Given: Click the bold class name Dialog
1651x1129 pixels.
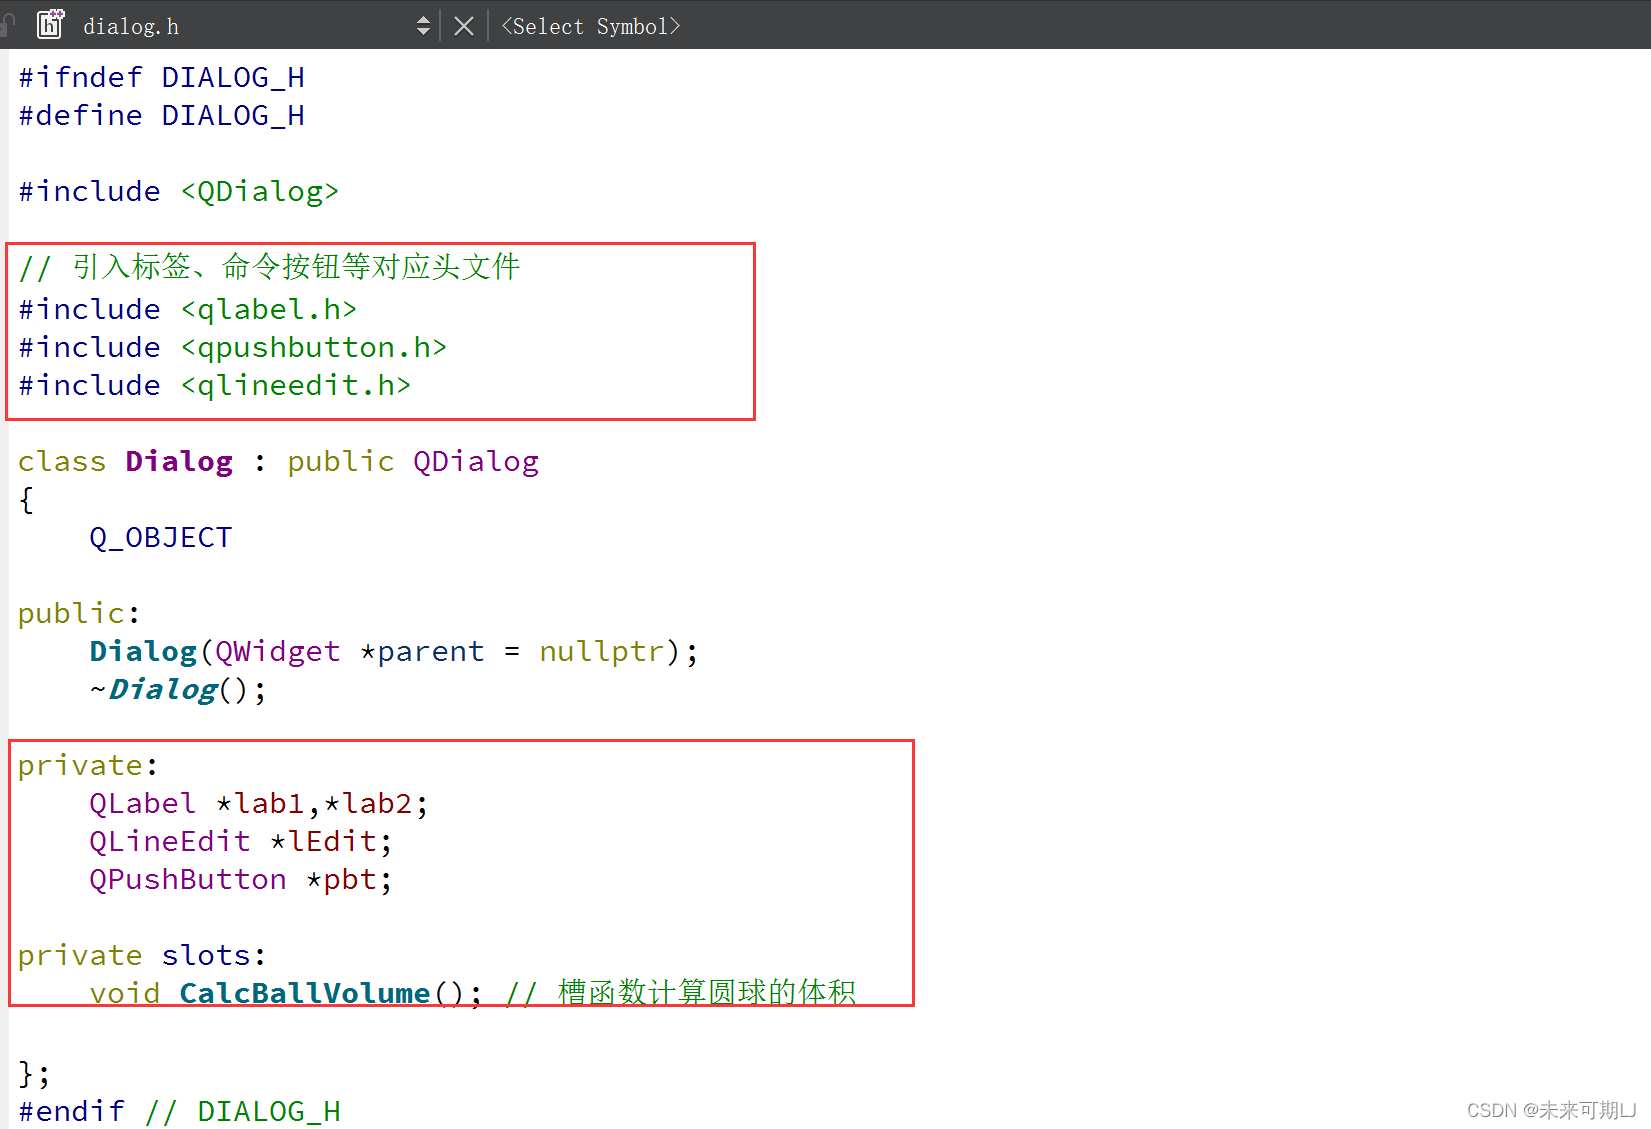Looking at the screenshot, I should 179,462.
